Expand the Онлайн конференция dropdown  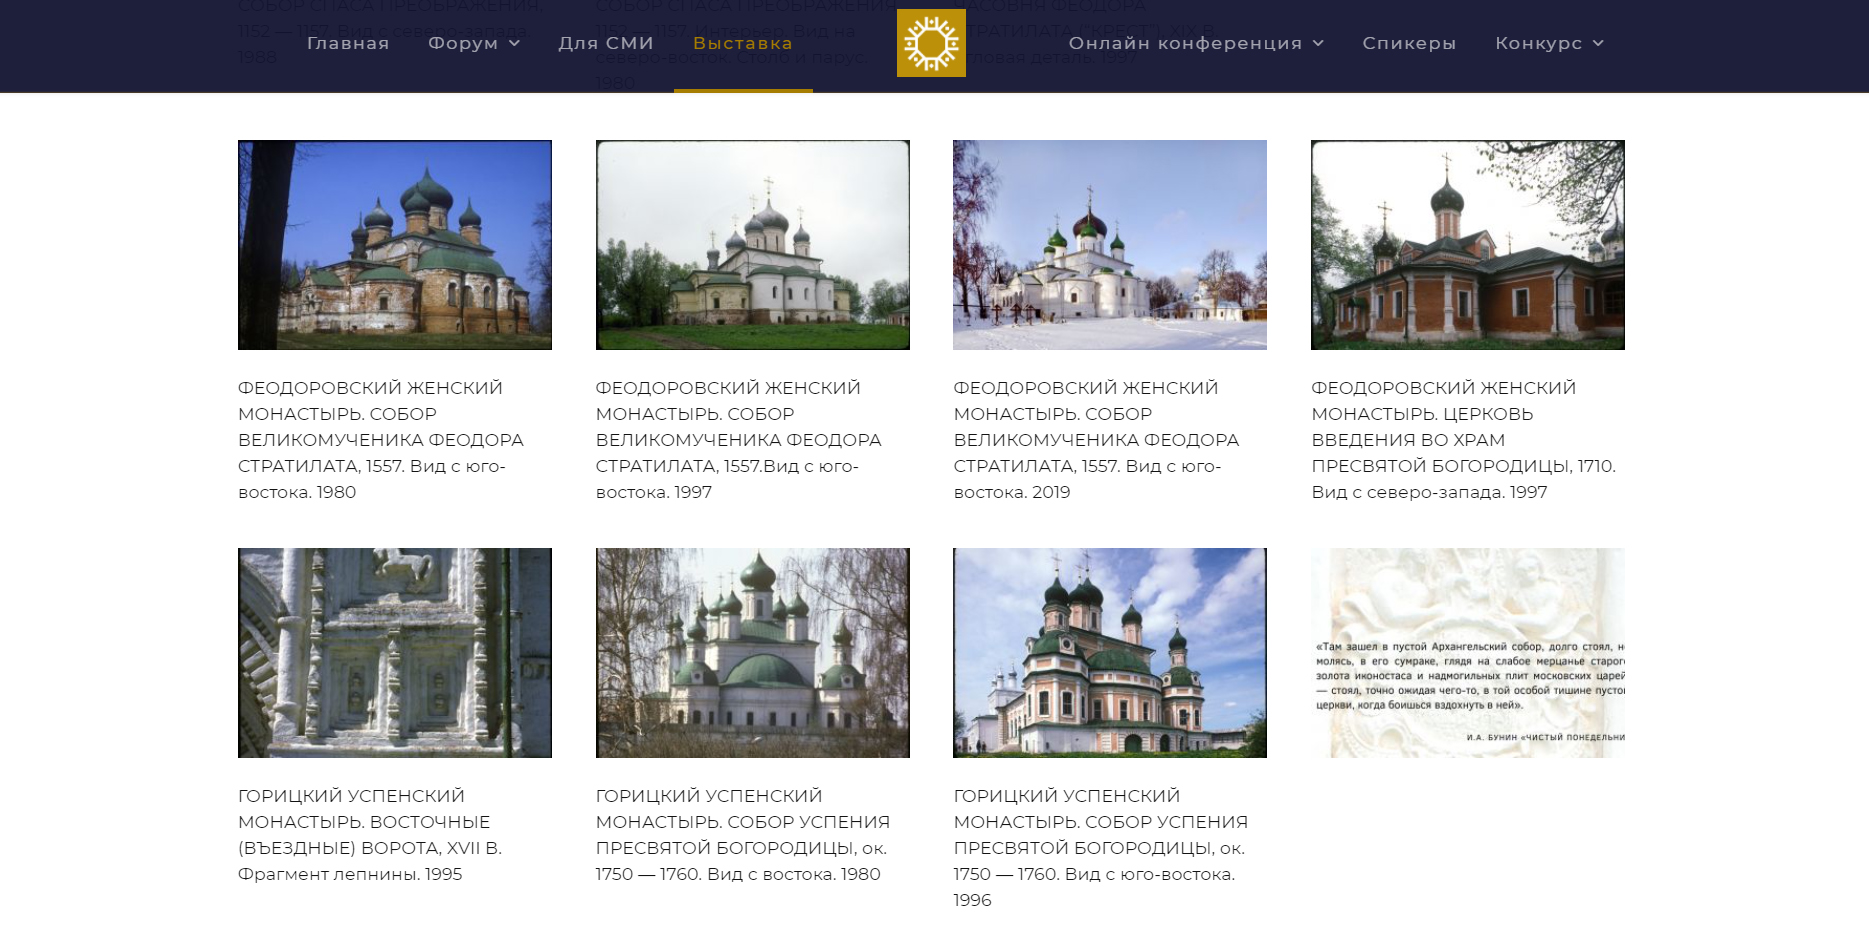(x=1195, y=43)
